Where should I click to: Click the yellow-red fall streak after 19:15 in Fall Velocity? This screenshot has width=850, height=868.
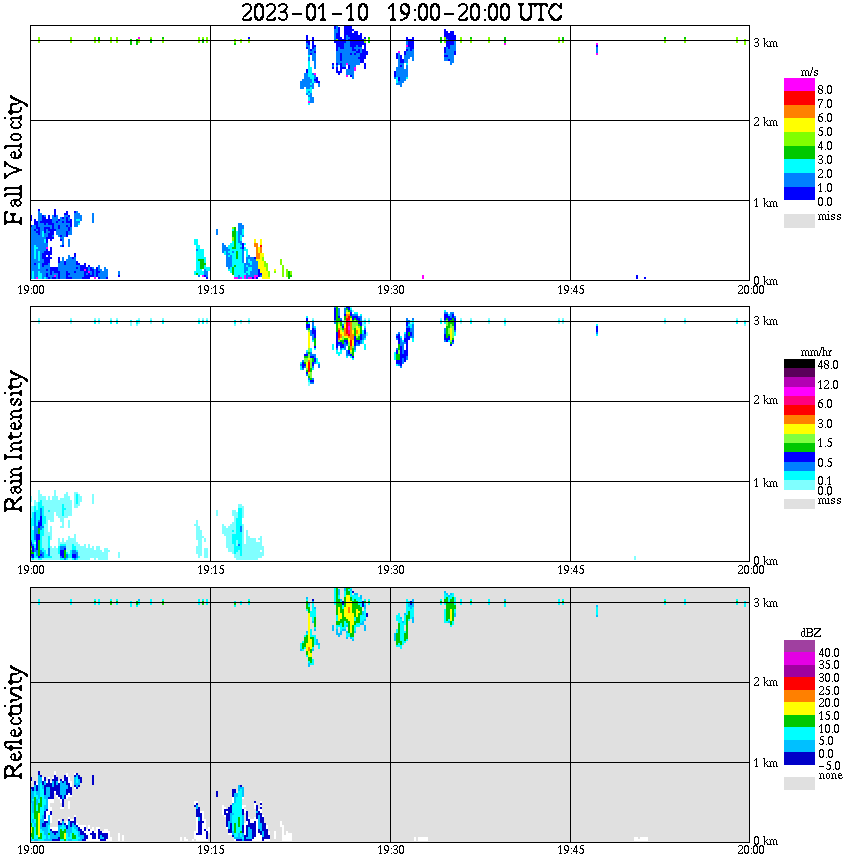[x=261, y=259]
